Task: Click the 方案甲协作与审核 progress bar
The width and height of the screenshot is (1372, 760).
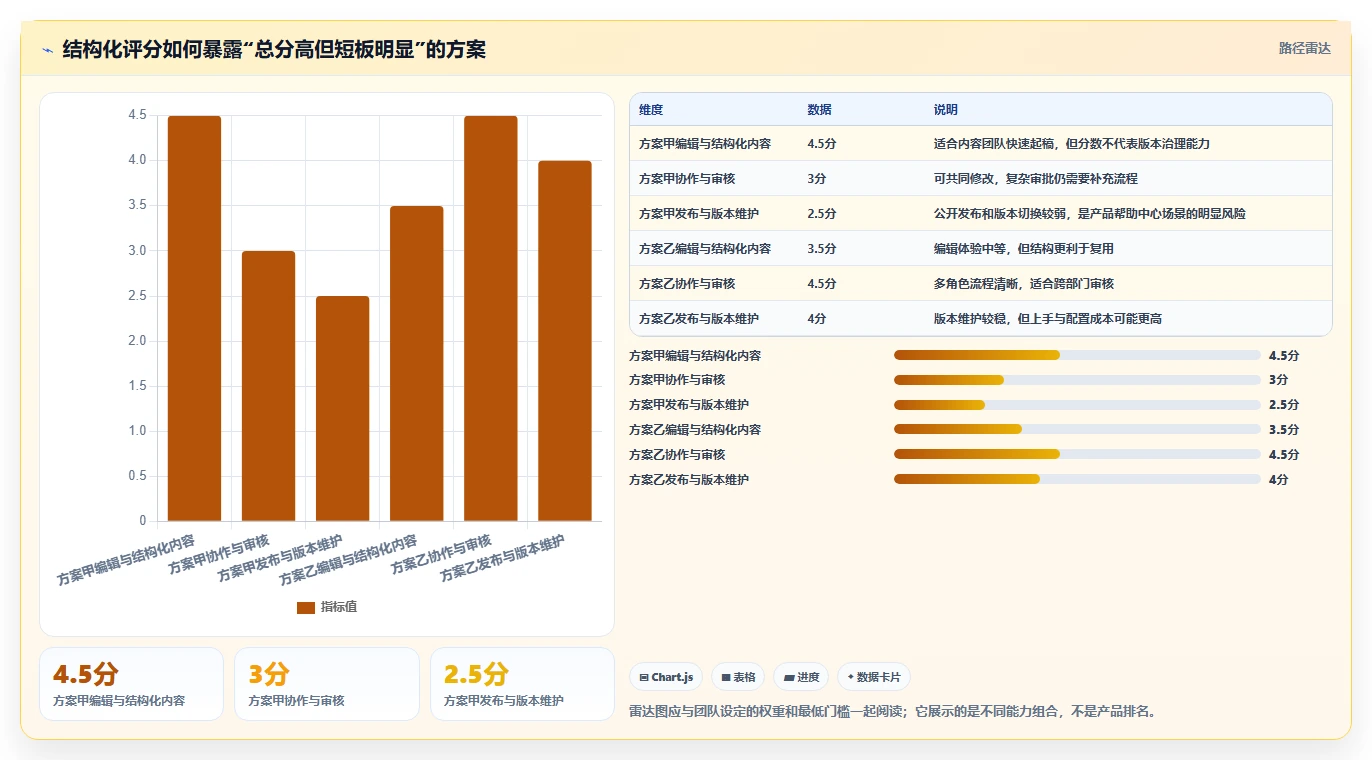Action: pyautogui.click(x=1077, y=380)
